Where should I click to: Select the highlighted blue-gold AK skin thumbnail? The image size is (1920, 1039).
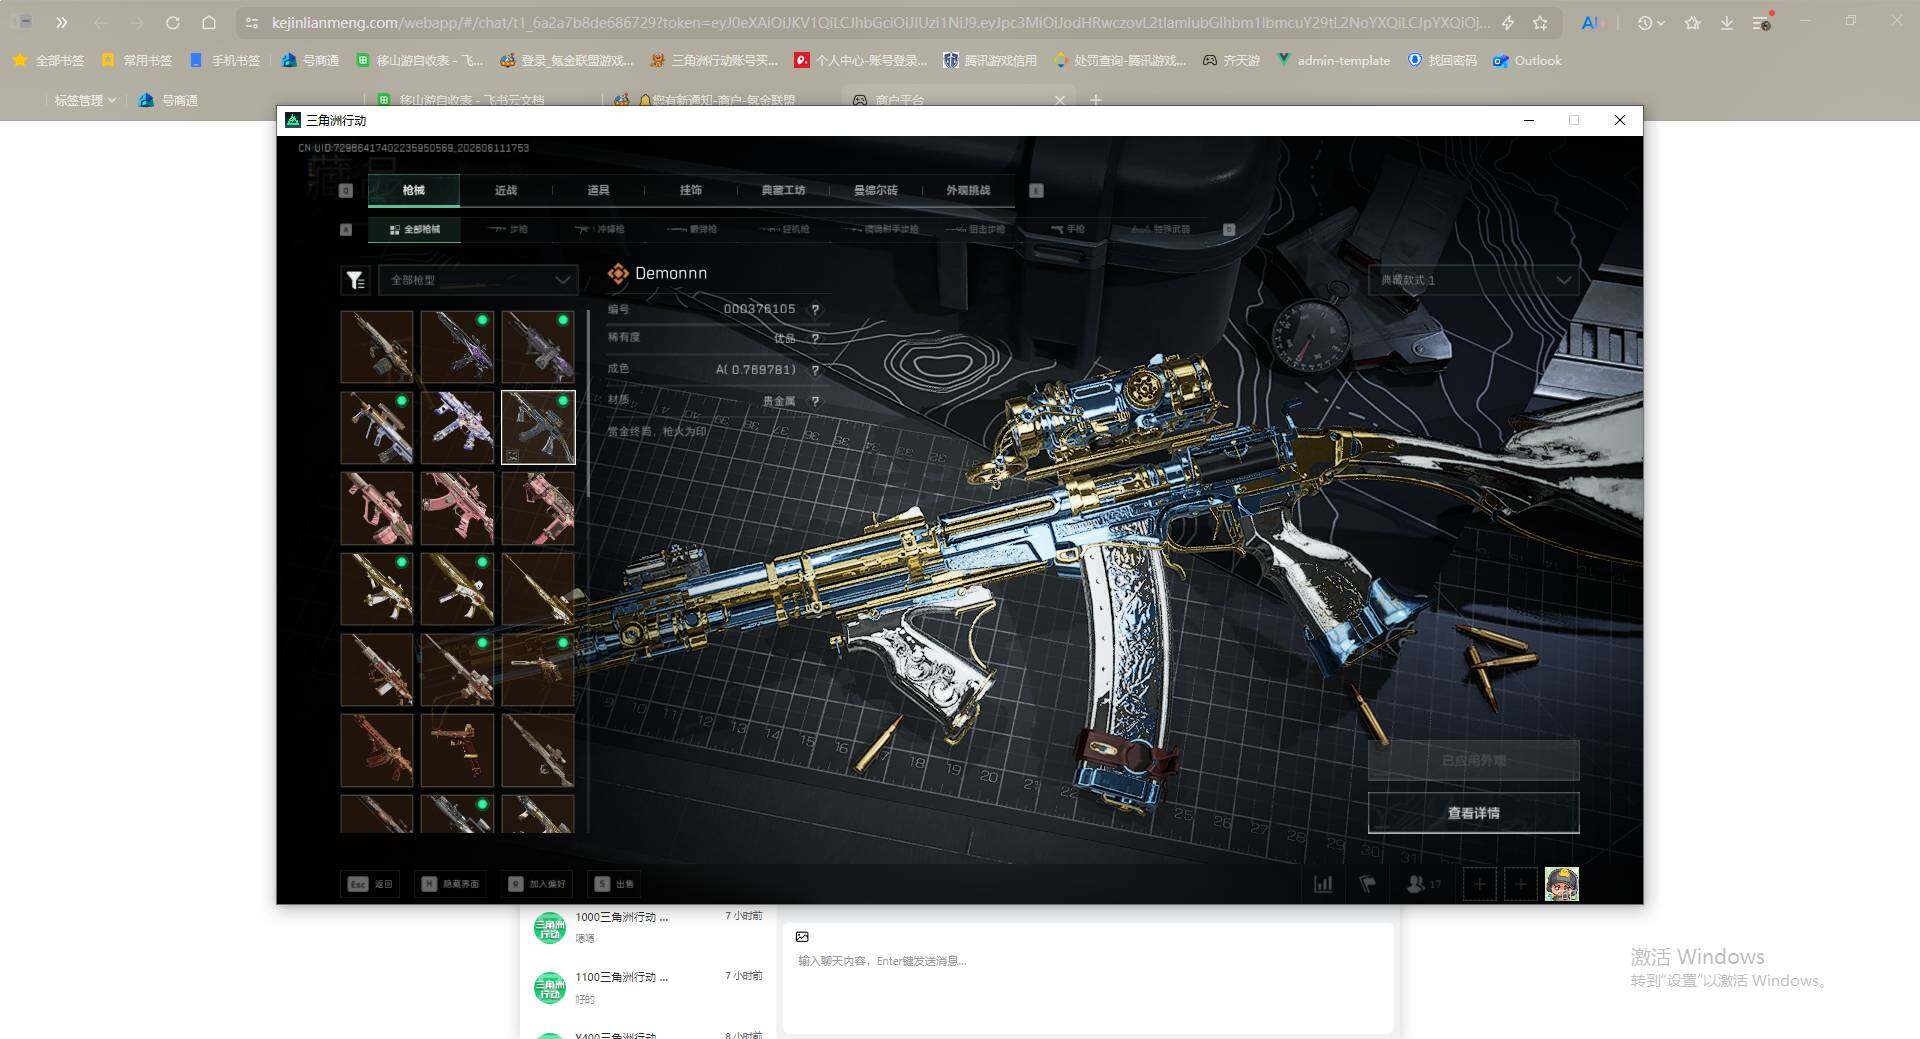(538, 427)
